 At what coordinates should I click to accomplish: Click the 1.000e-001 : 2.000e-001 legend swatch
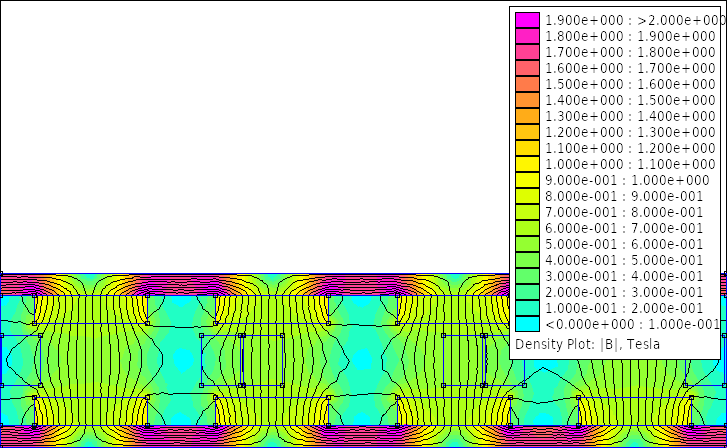[527, 308]
